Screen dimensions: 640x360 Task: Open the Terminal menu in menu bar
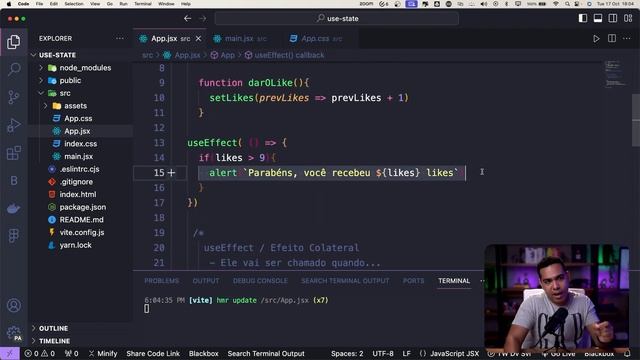(143, 4)
